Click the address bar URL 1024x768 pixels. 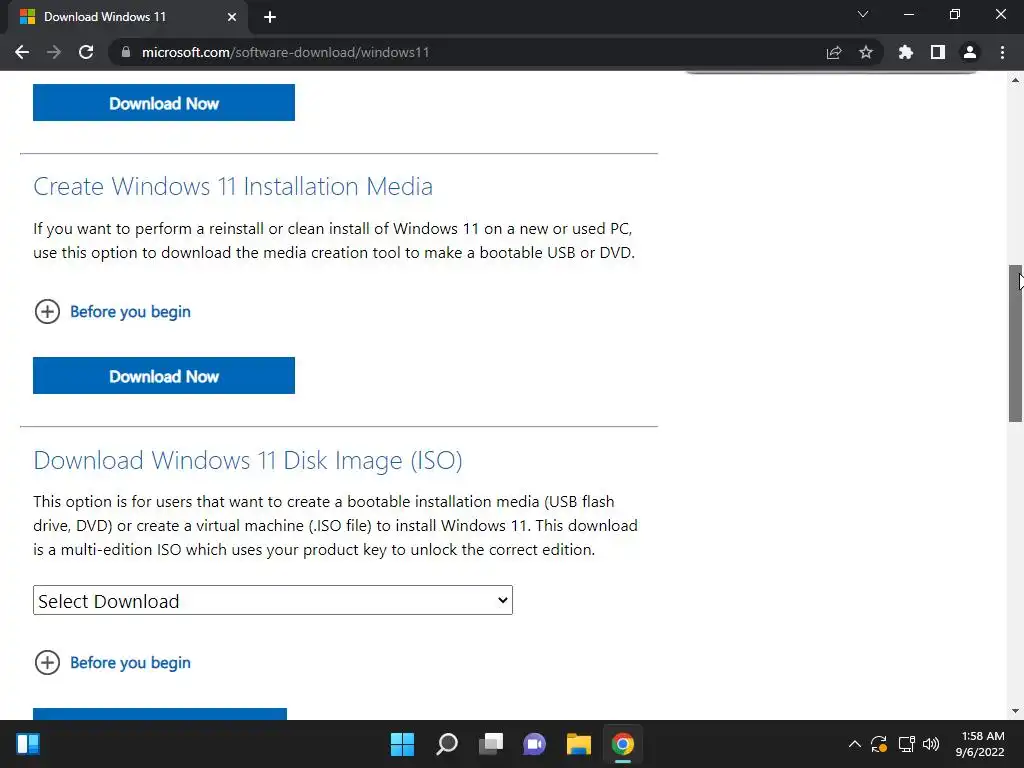[285, 52]
